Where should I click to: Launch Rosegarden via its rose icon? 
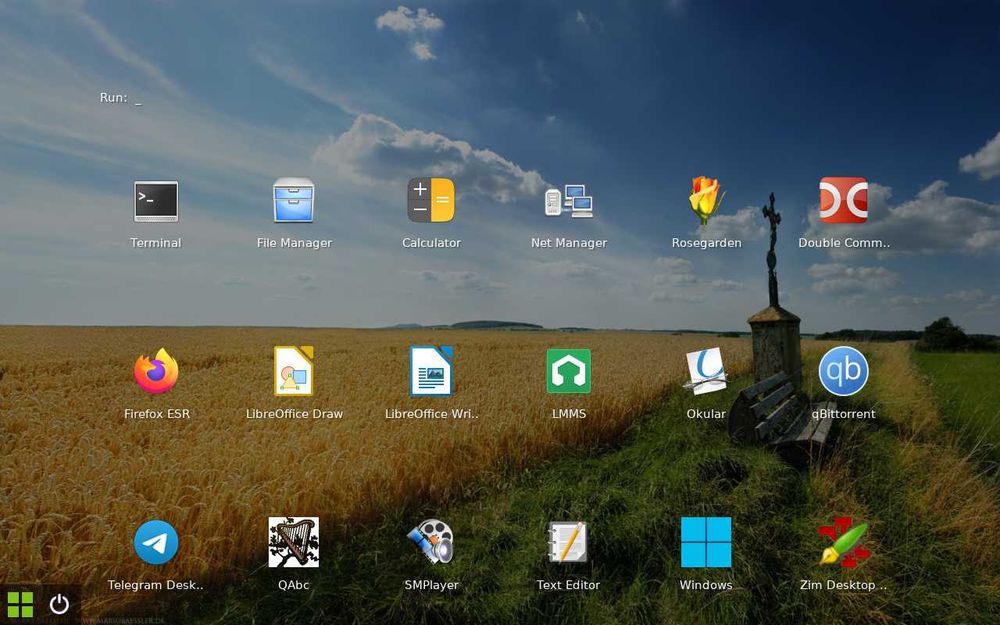point(706,200)
